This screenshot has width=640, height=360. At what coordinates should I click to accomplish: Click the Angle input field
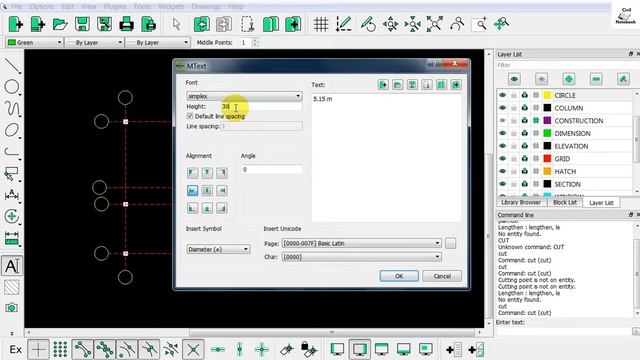[x=271, y=169]
